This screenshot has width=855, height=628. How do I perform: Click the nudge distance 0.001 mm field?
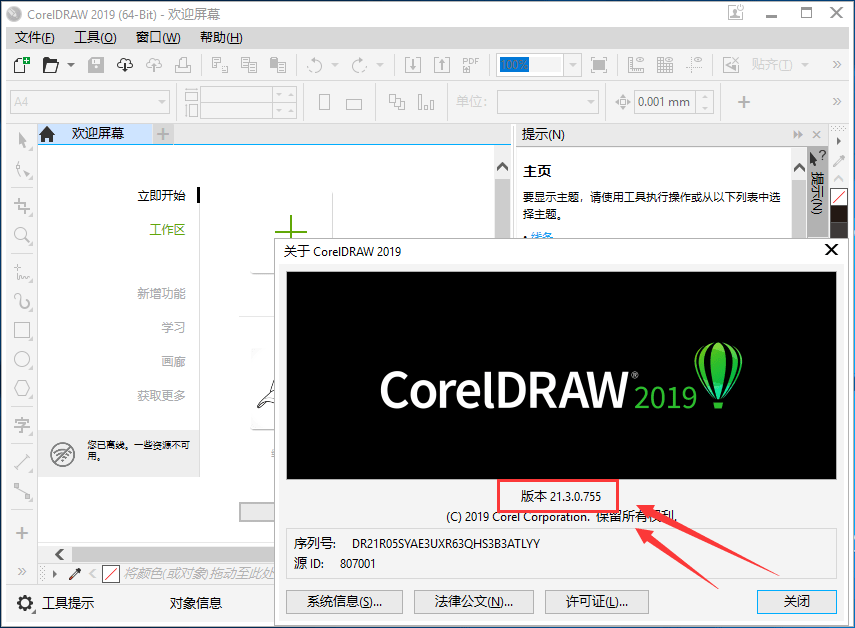tap(664, 102)
